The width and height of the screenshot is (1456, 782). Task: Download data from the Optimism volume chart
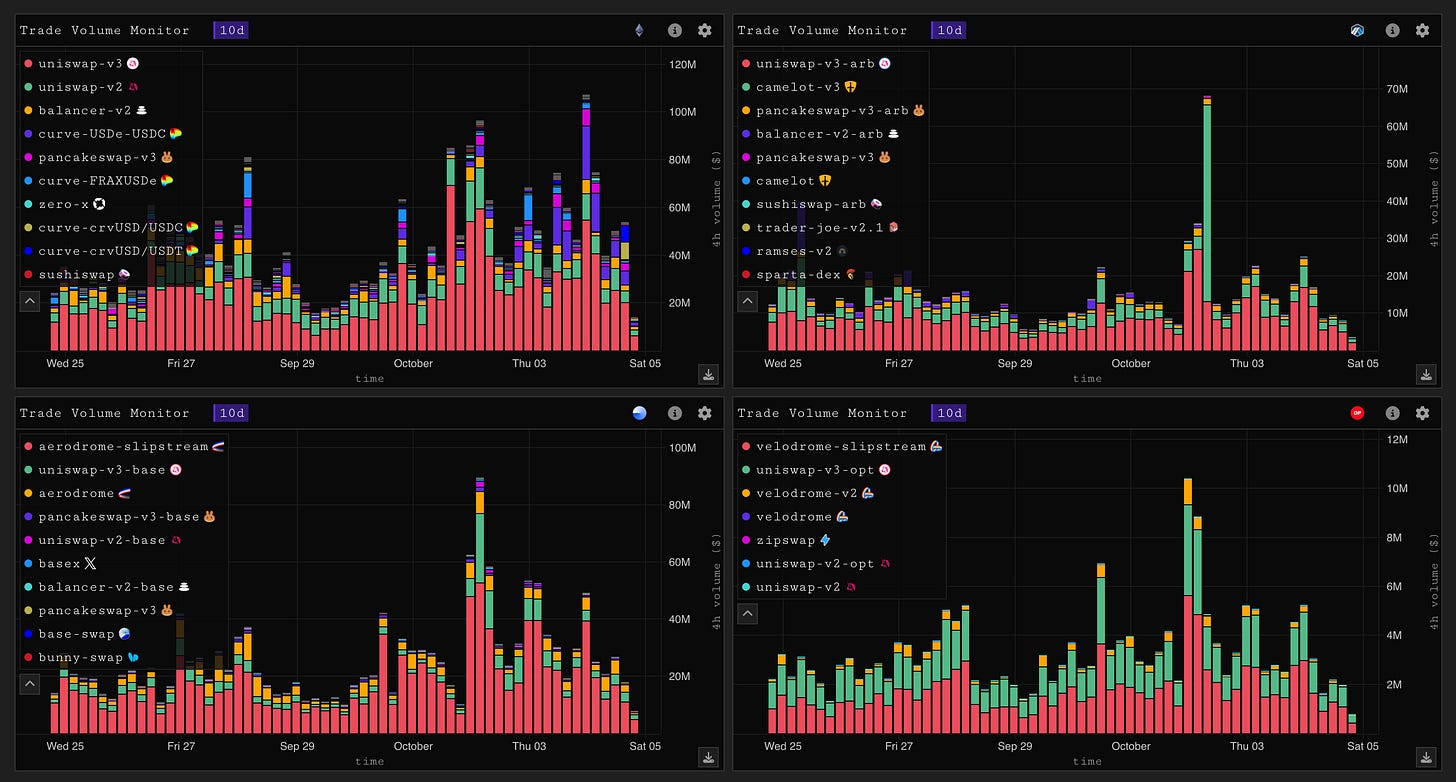coord(1426,758)
